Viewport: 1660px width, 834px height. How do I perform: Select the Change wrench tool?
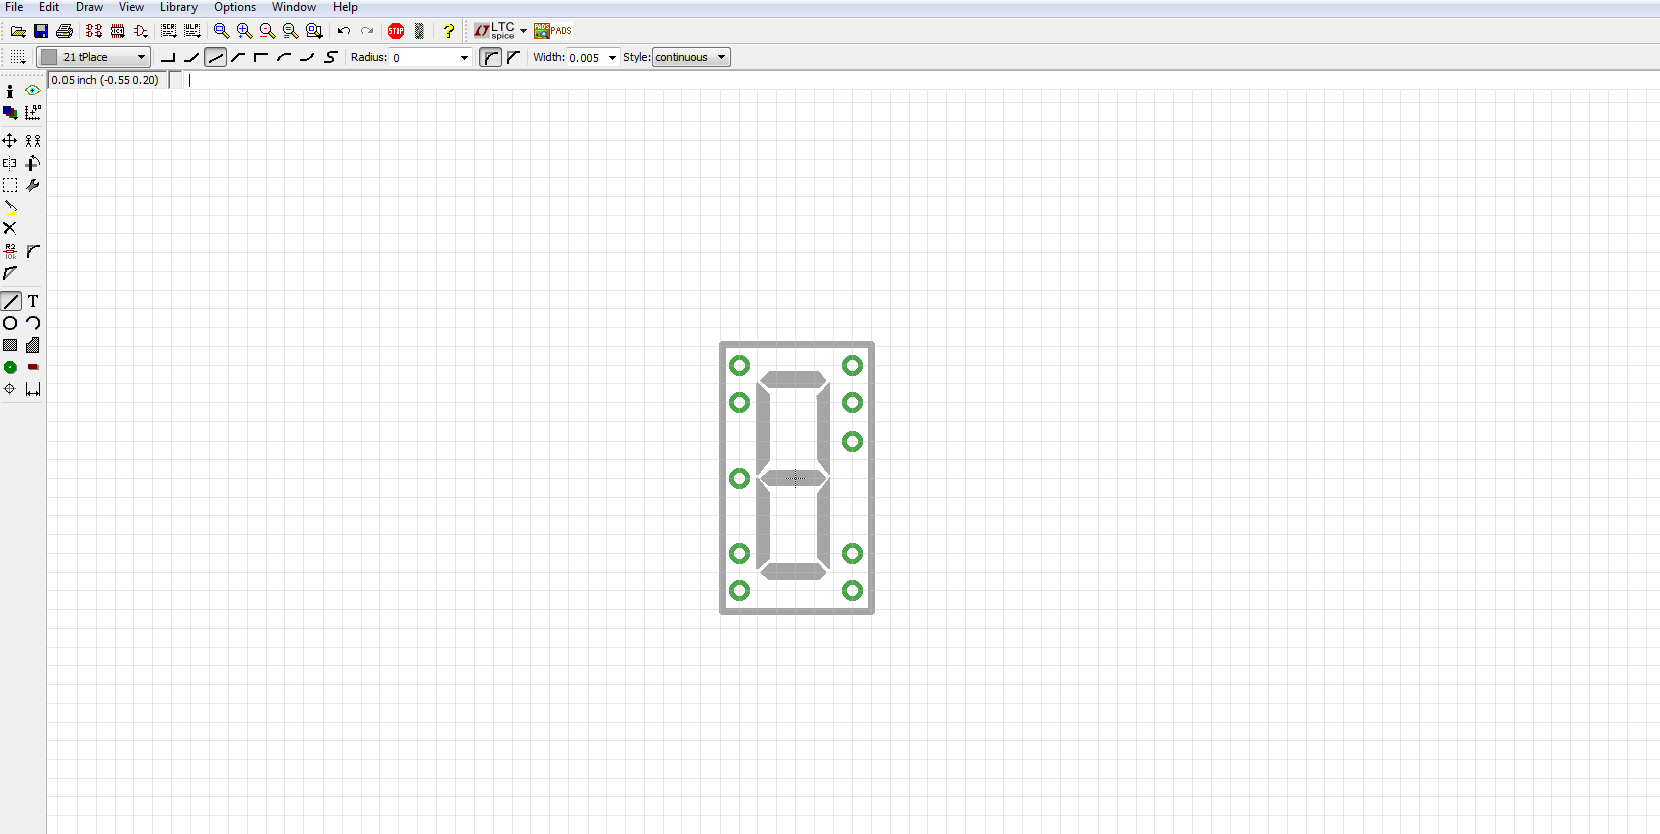(33, 185)
